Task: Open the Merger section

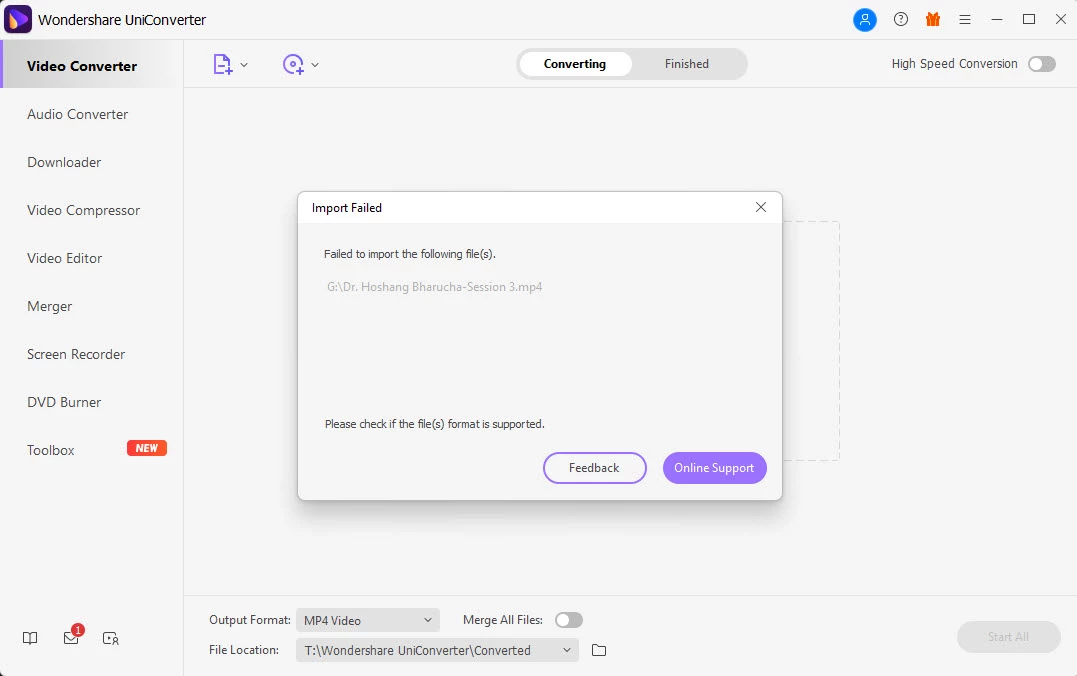Action: [49, 306]
